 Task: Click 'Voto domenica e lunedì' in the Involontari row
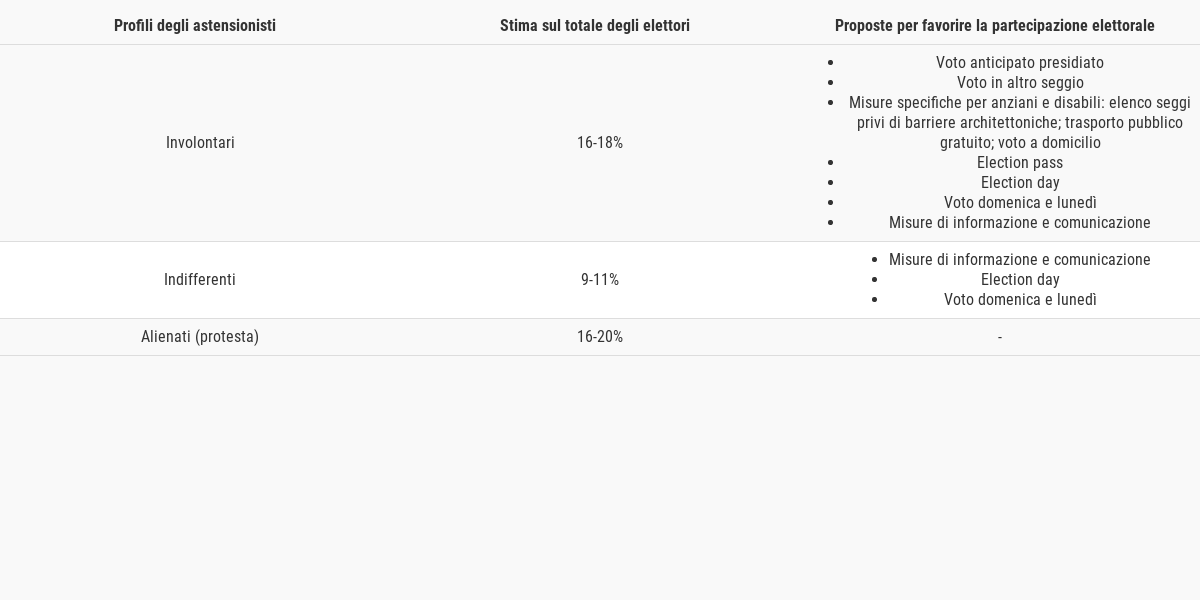pyautogui.click(x=1020, y=203)
